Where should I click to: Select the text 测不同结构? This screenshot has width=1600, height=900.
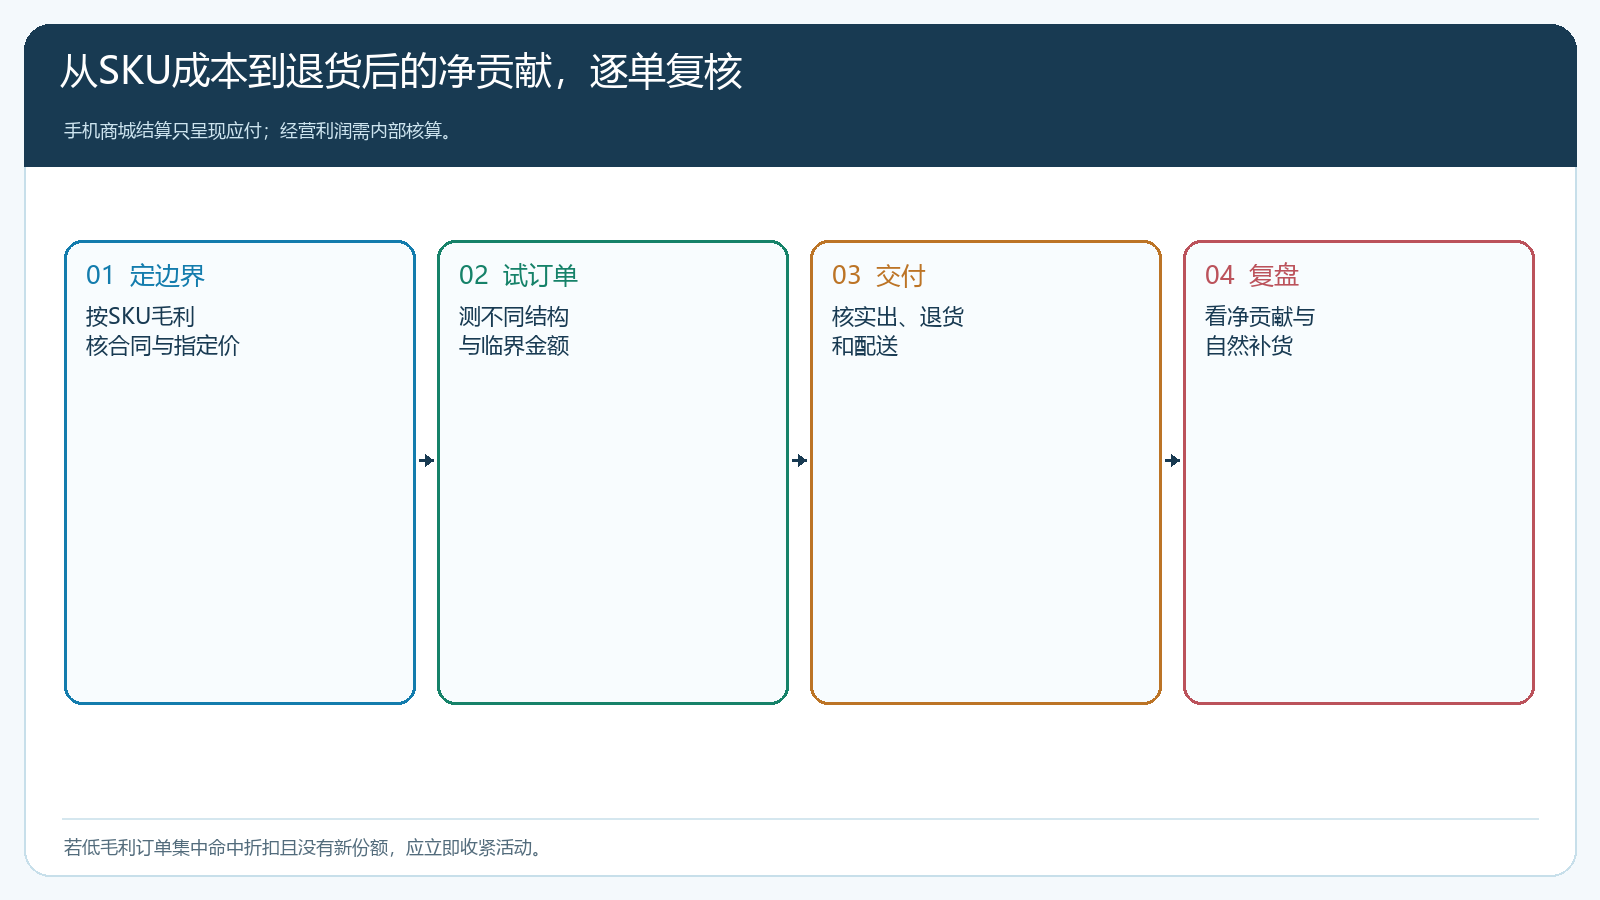514,316
